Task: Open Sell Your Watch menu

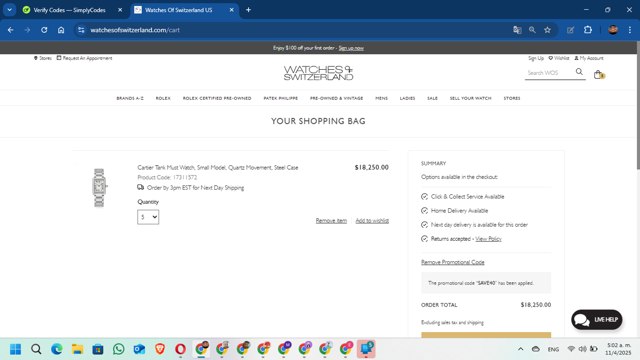Action: point(471,98)
